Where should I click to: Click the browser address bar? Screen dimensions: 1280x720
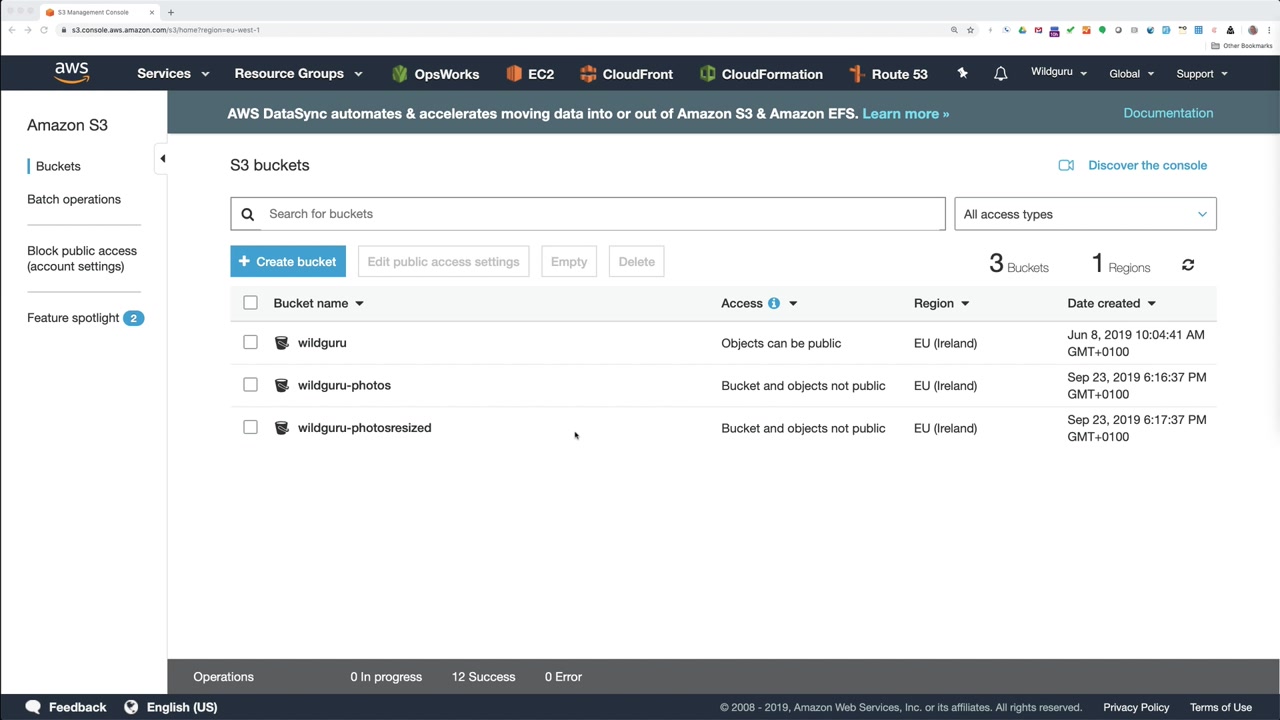pyautogui.click(x=500, y=30)
